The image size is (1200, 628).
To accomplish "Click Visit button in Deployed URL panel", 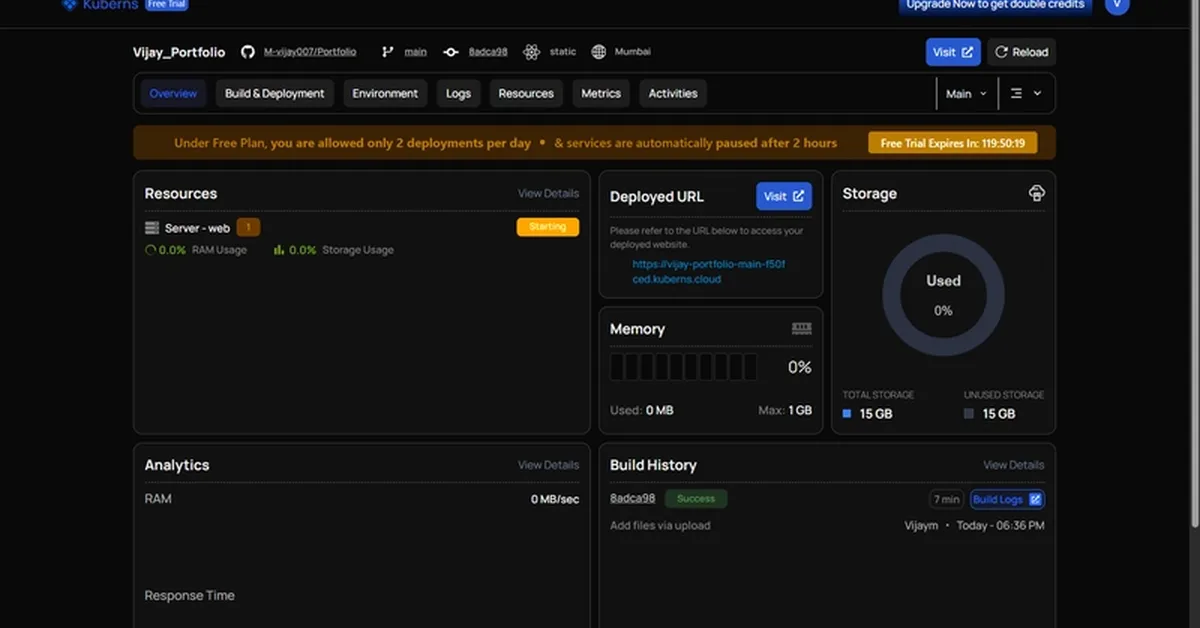I will coord(784,197).
